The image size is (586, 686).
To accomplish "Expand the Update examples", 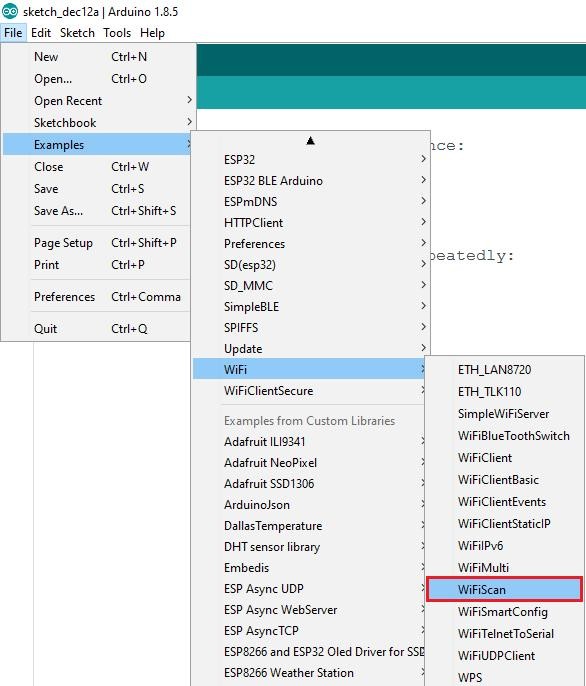I will coord(311,349).
